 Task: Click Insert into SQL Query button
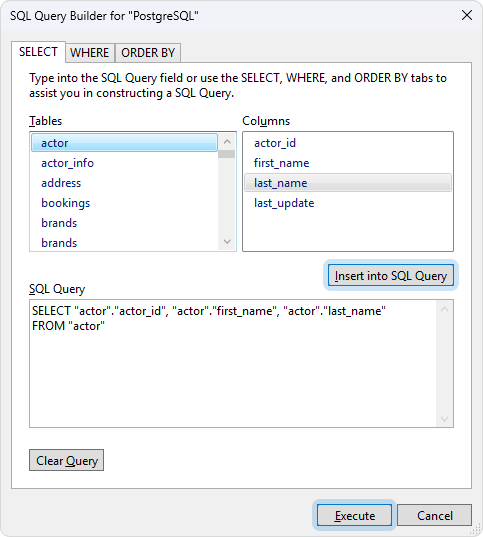(x=391, y=275)
